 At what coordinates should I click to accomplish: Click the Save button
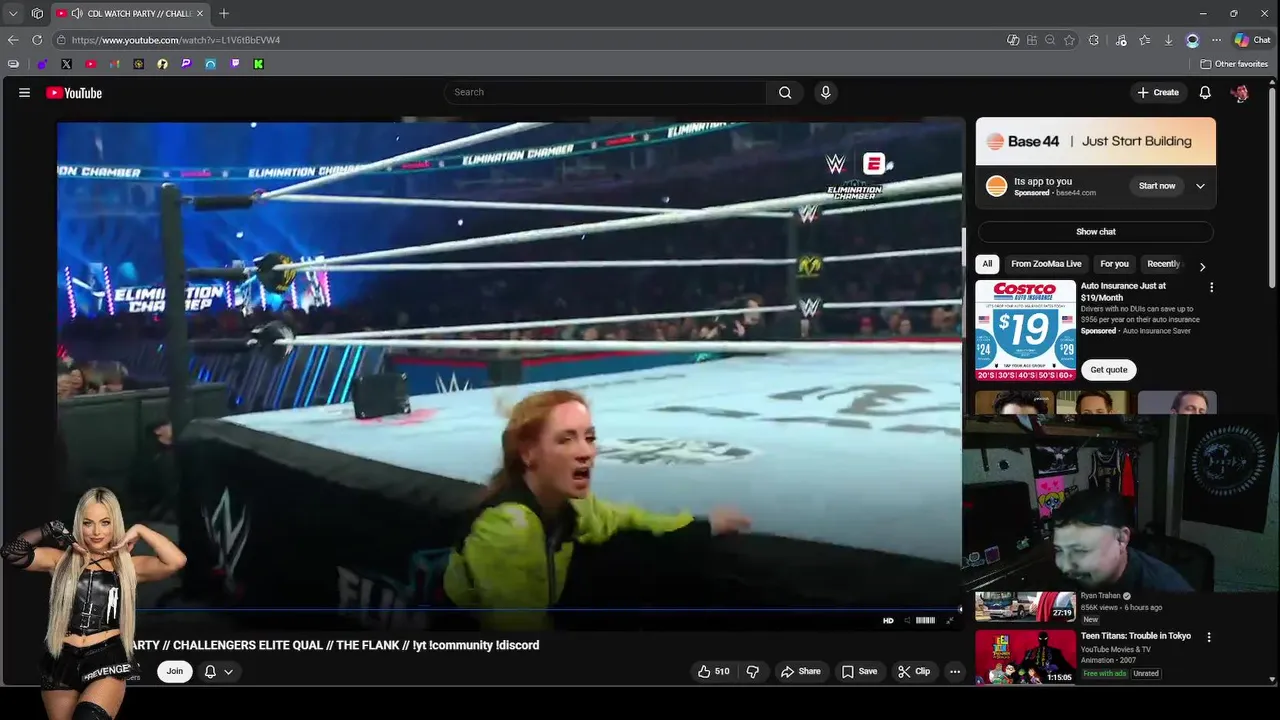(x=859, y=671)
